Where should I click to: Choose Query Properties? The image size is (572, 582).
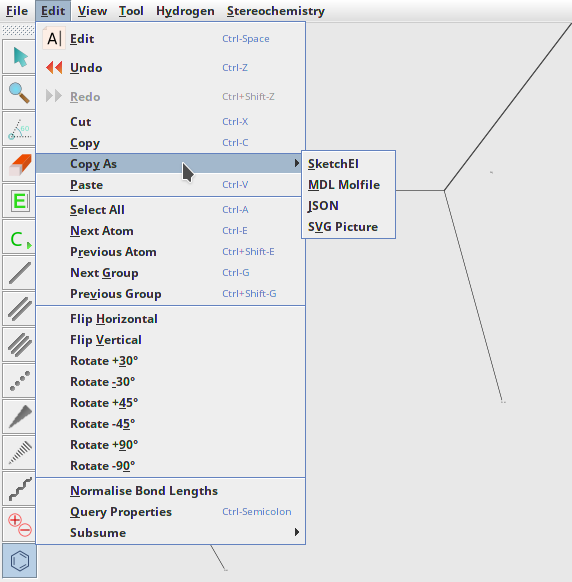(x=171, y=511)
